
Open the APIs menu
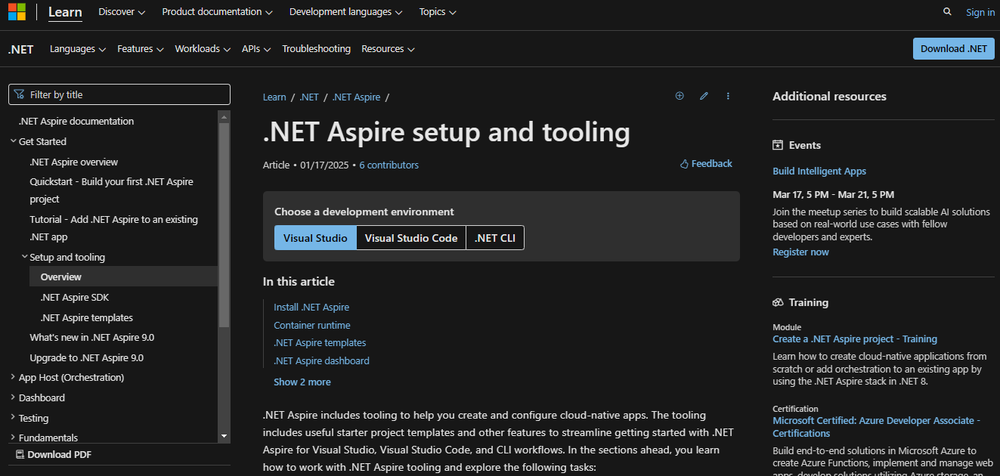tap(256, 48)
